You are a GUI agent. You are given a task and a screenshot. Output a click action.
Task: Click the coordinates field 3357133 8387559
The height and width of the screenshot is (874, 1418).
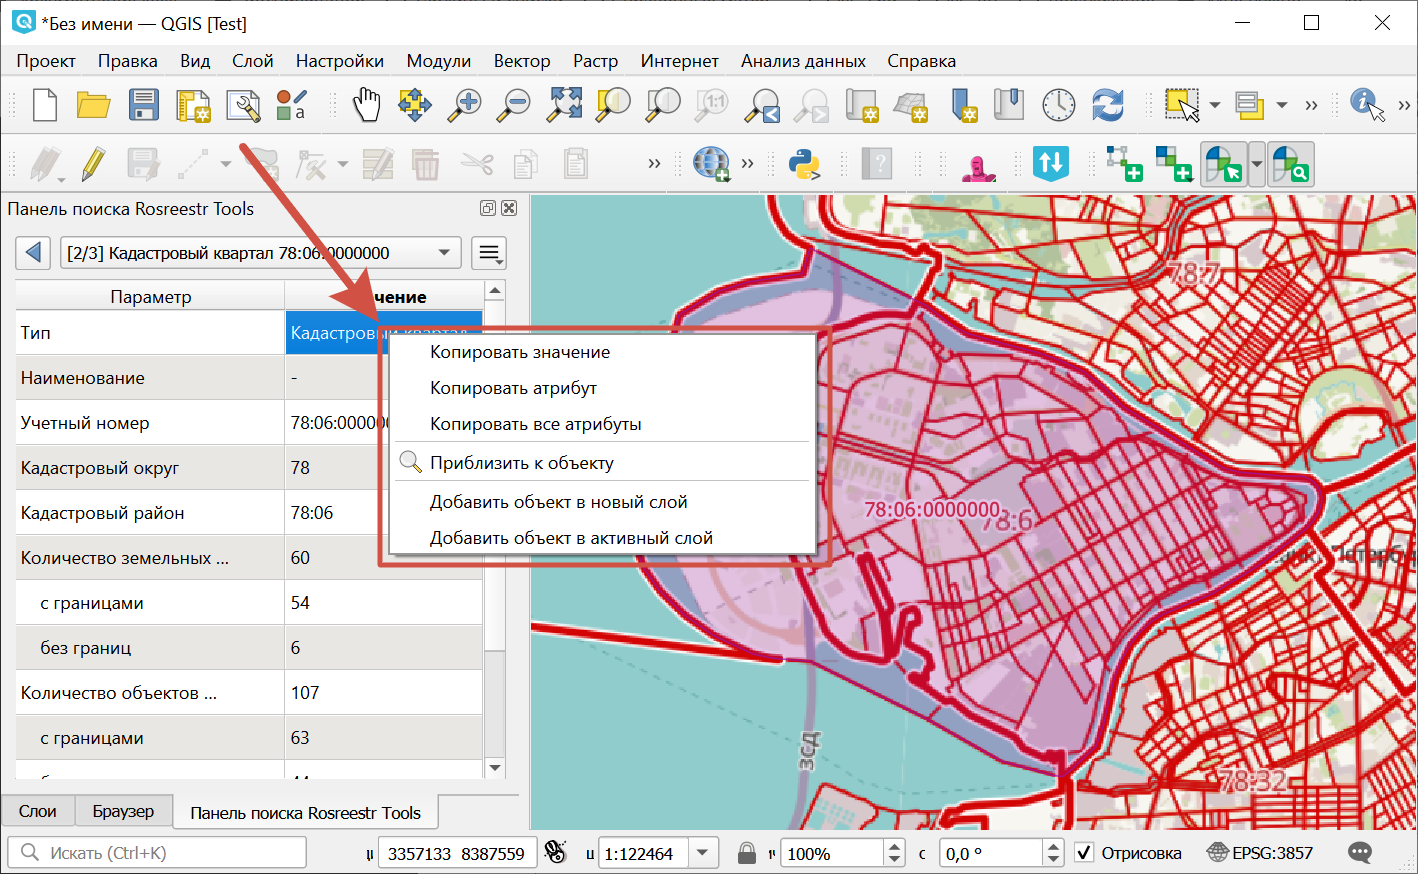(x=456, y=853)
